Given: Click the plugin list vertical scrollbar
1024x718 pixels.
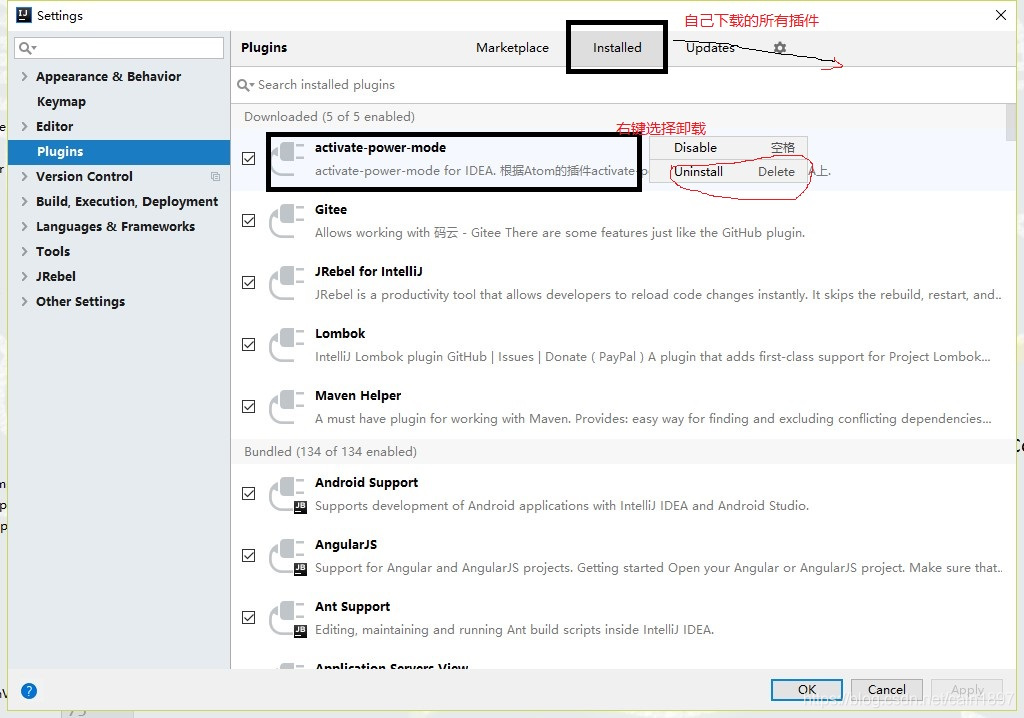Looking at the screenshot, I should click(x=1011, y=122).
